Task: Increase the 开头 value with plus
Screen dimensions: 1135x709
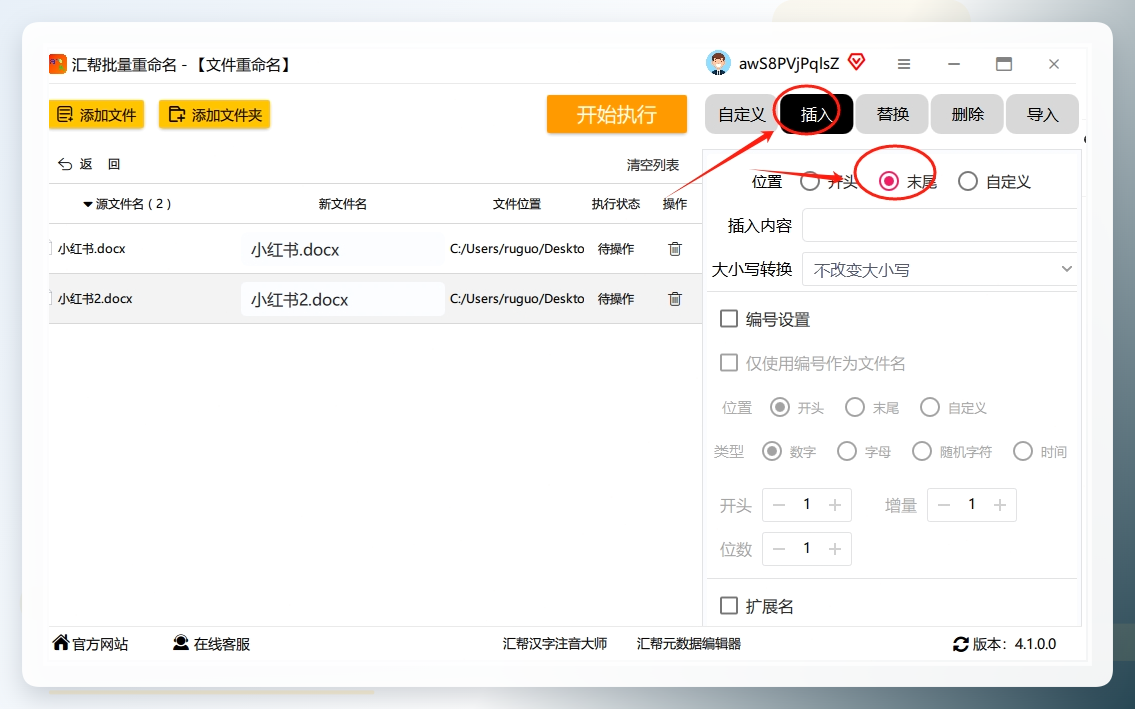Action: click(x=835, y=505)
